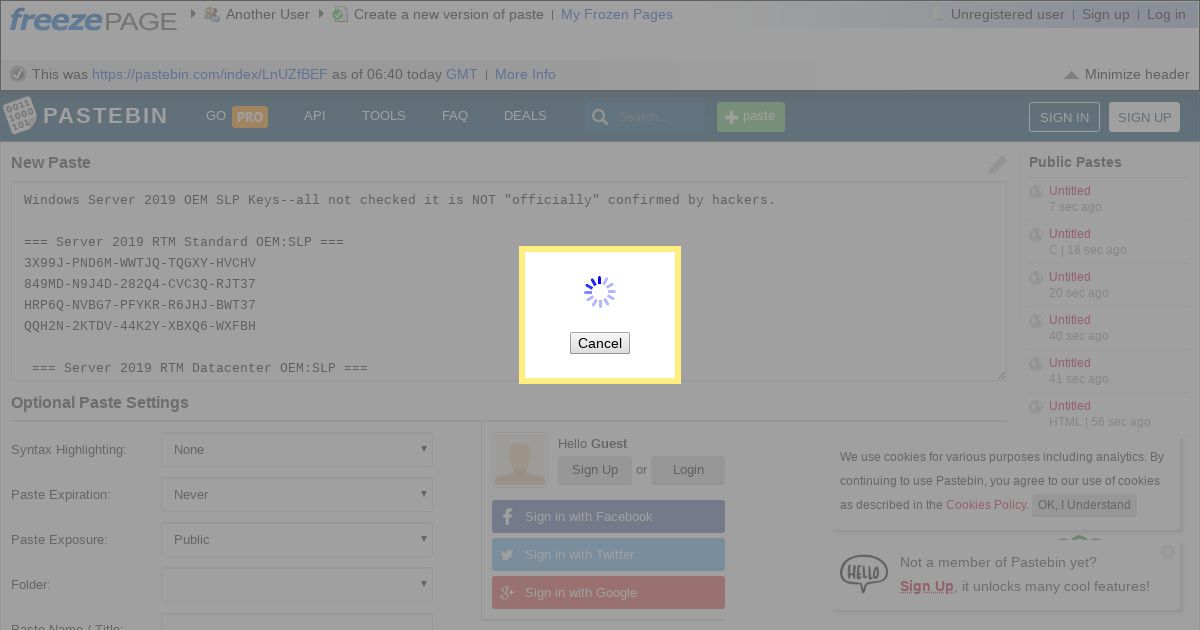
Task: Click the Unregistered user label
Action: tap(1007, 14)
